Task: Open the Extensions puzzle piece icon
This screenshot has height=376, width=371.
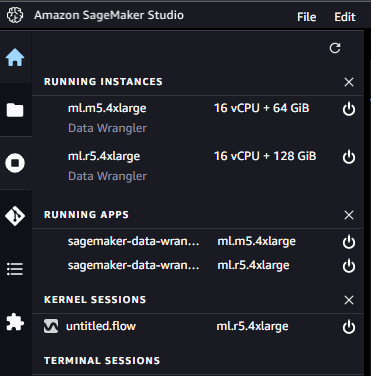Action: [15, 322]
